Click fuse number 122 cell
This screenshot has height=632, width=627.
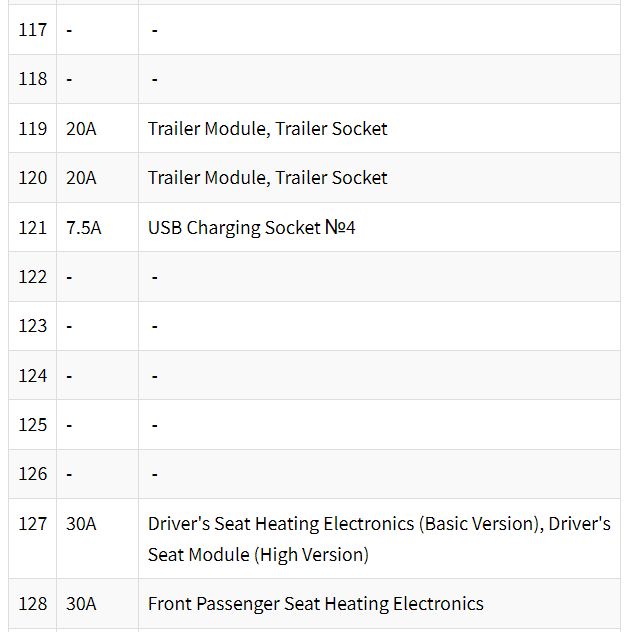click(x=33, y=277)
